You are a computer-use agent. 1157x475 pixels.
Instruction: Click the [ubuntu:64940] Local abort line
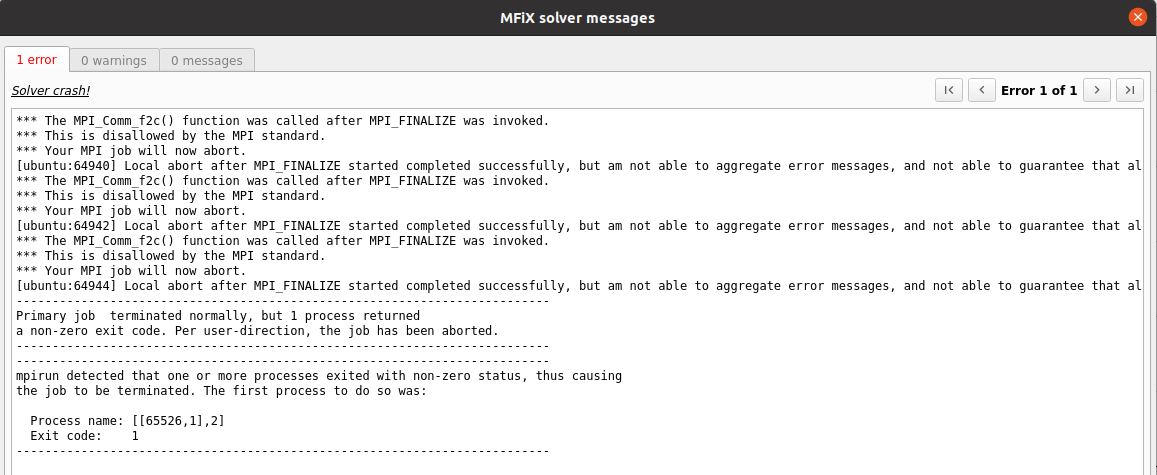click(578, 166)
